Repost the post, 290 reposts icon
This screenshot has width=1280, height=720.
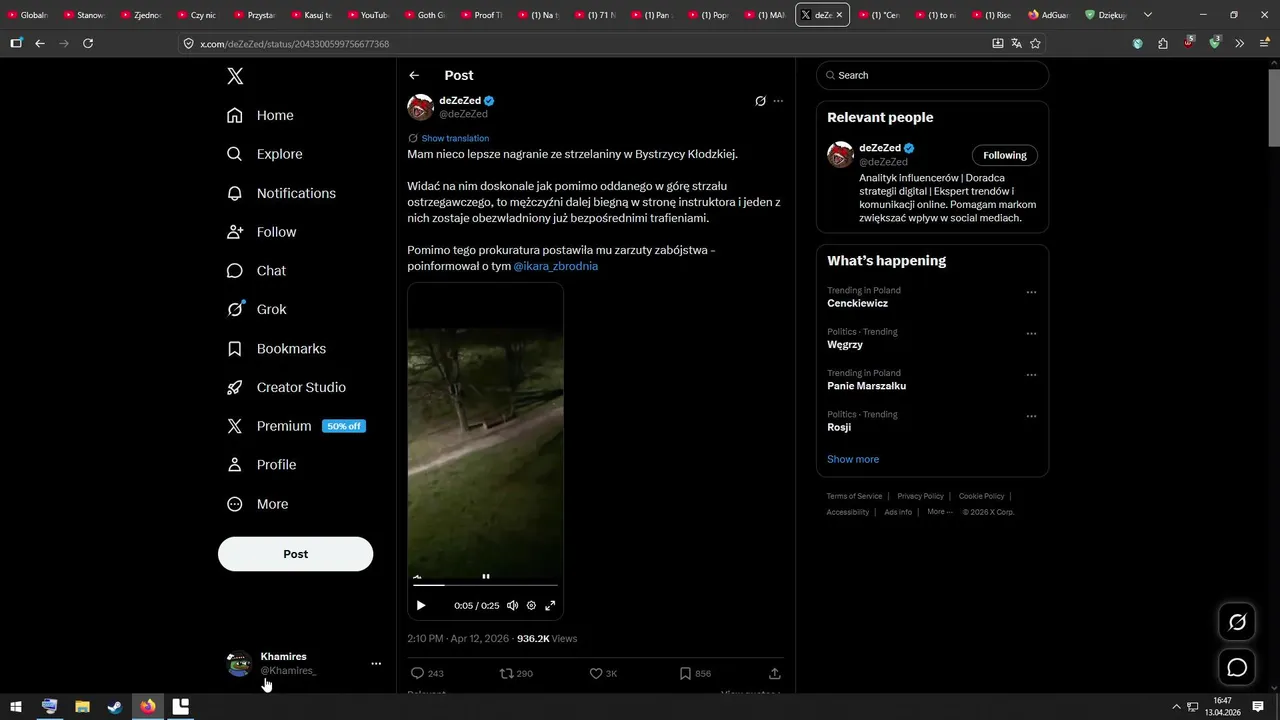(516, 674)
